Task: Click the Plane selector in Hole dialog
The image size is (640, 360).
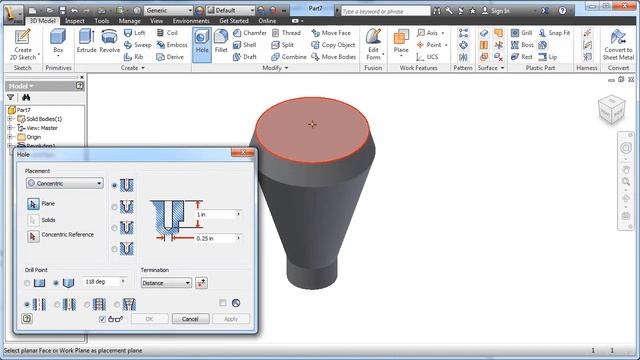Action: click(x=33, y=204)
